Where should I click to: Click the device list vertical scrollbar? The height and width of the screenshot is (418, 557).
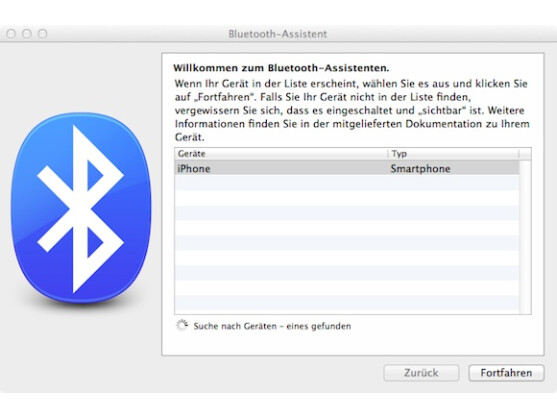click(525, 237)
